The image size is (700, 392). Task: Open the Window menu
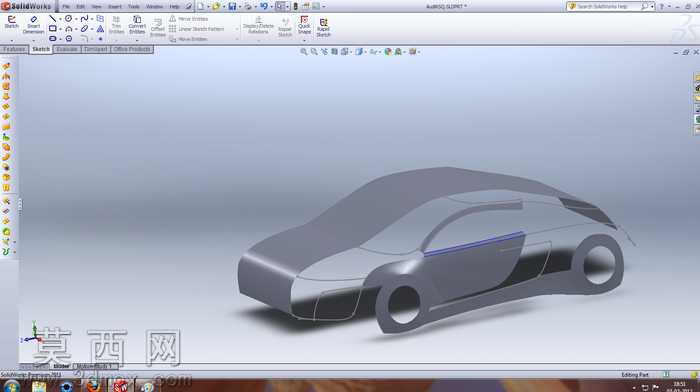[154, 7]
